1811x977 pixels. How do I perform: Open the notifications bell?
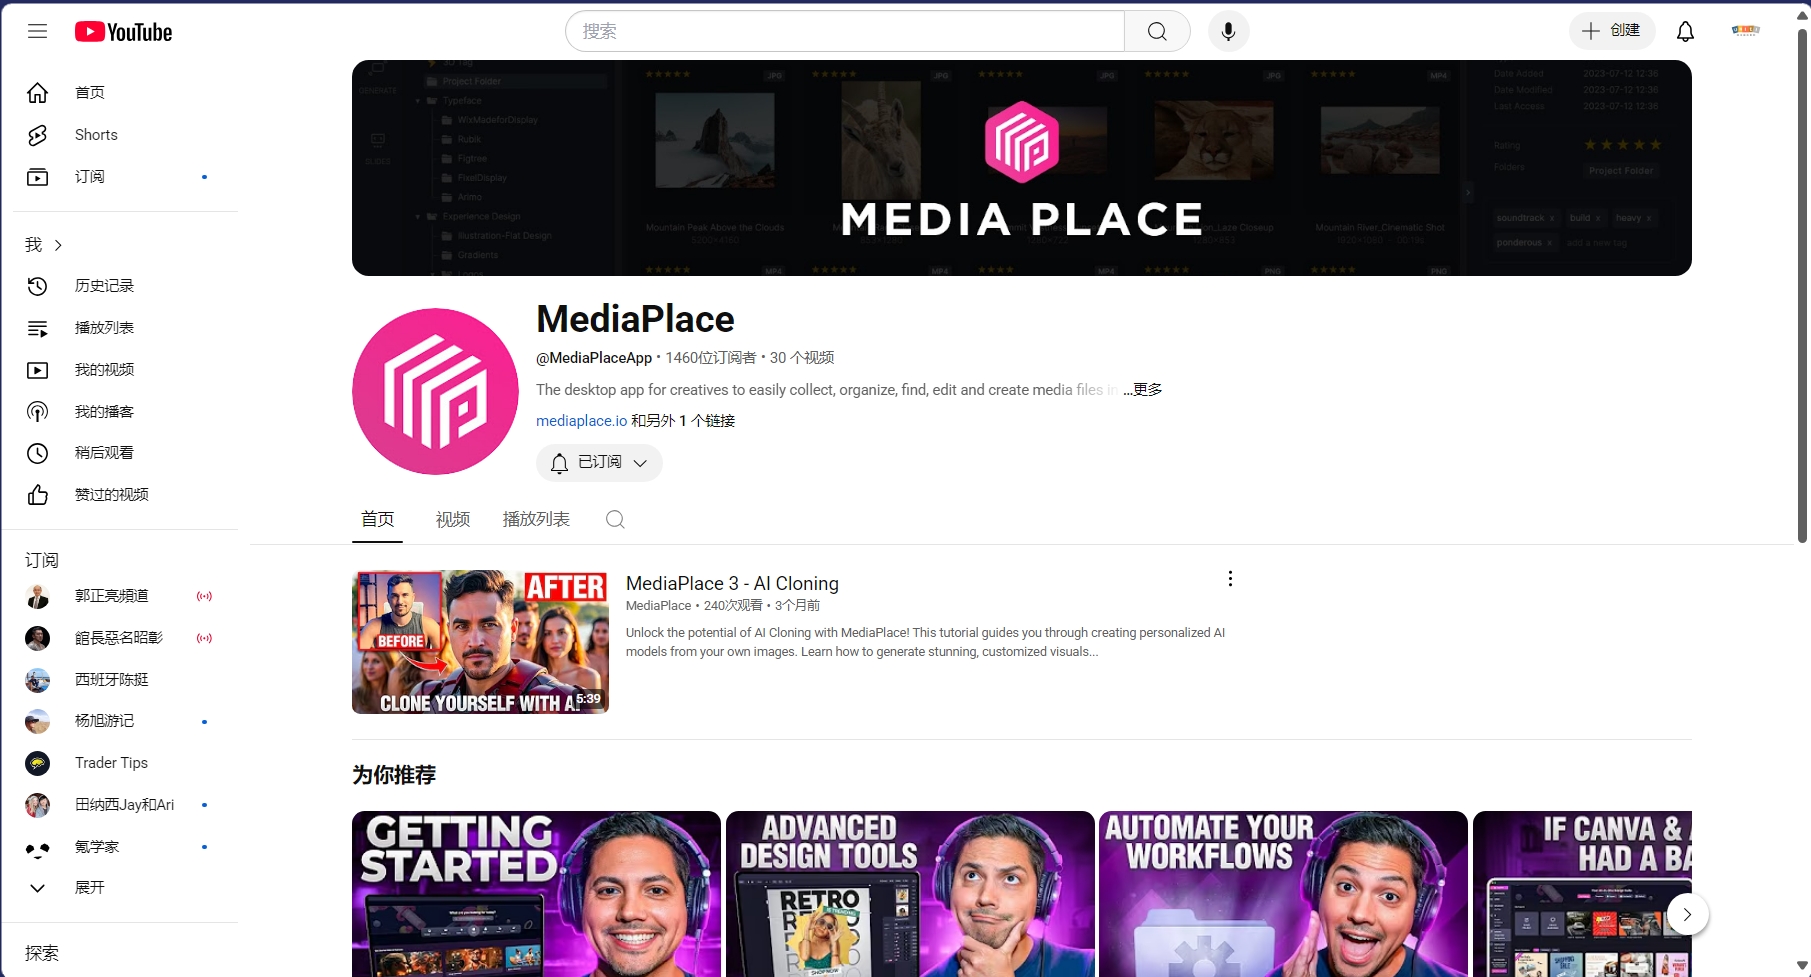click(x=1685, y=31)
